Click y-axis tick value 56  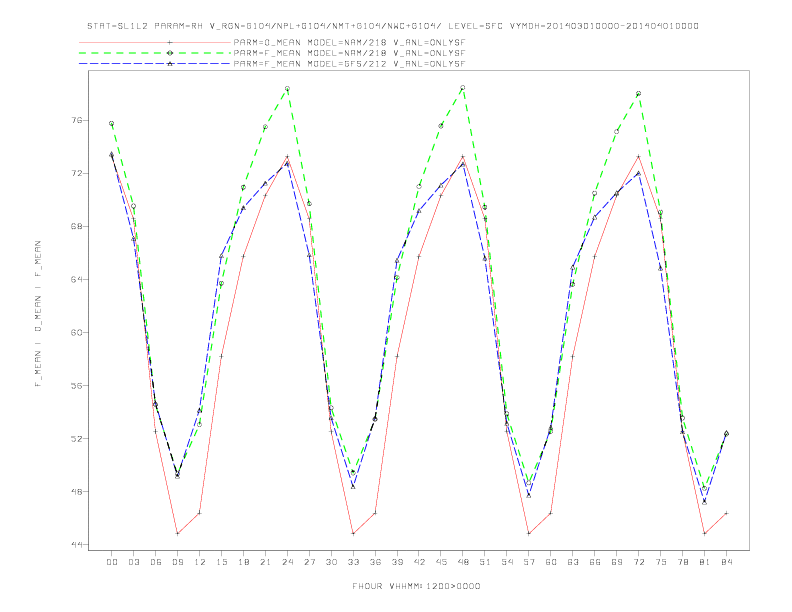coord(76,386)
